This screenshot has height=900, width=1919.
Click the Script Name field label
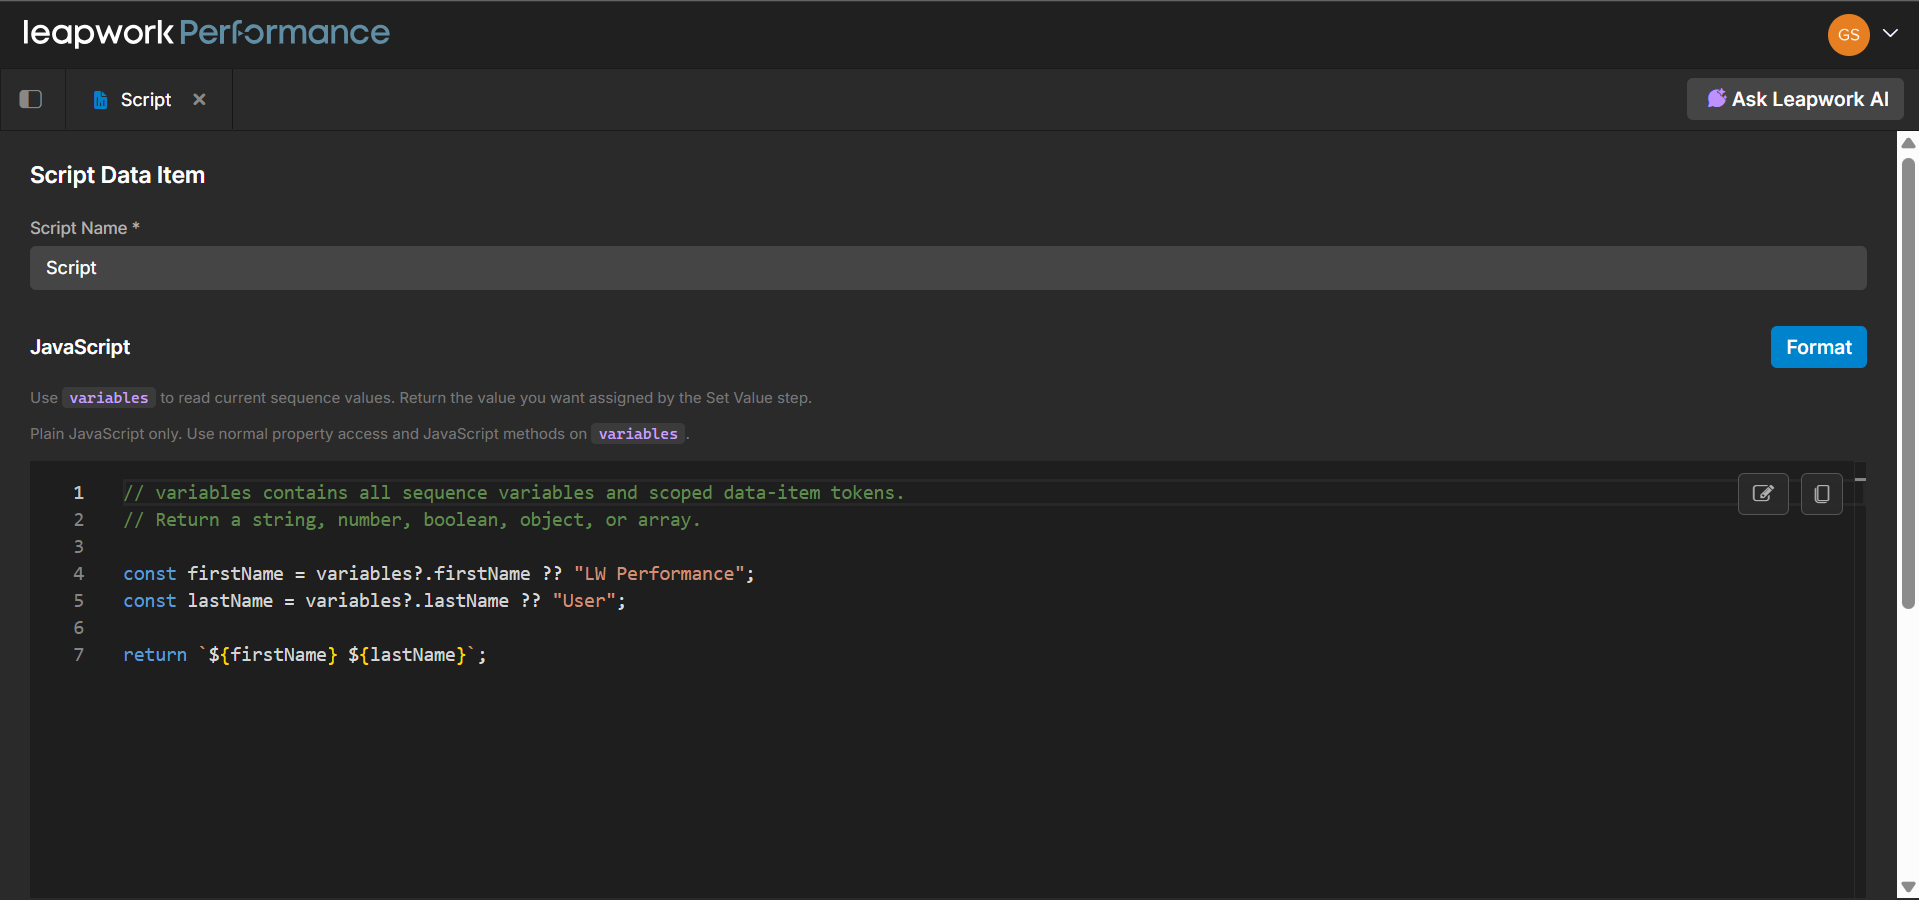[x=85, y=228]
